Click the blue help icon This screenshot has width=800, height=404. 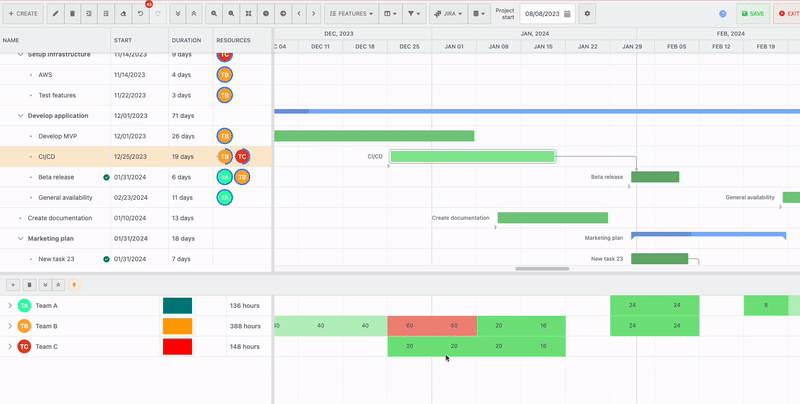click(x=723, y=14)
